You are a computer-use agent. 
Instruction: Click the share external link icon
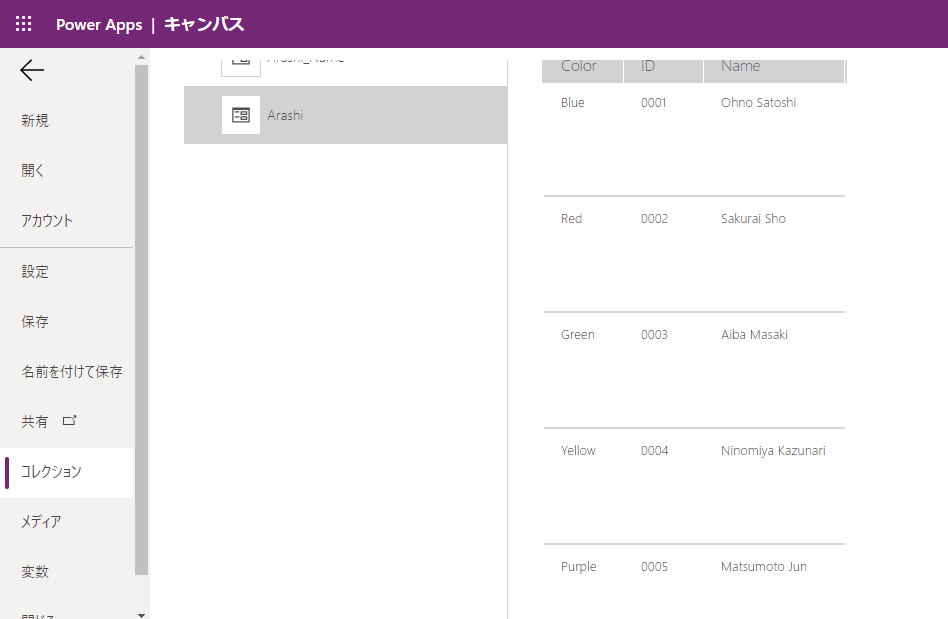(70, 420)
